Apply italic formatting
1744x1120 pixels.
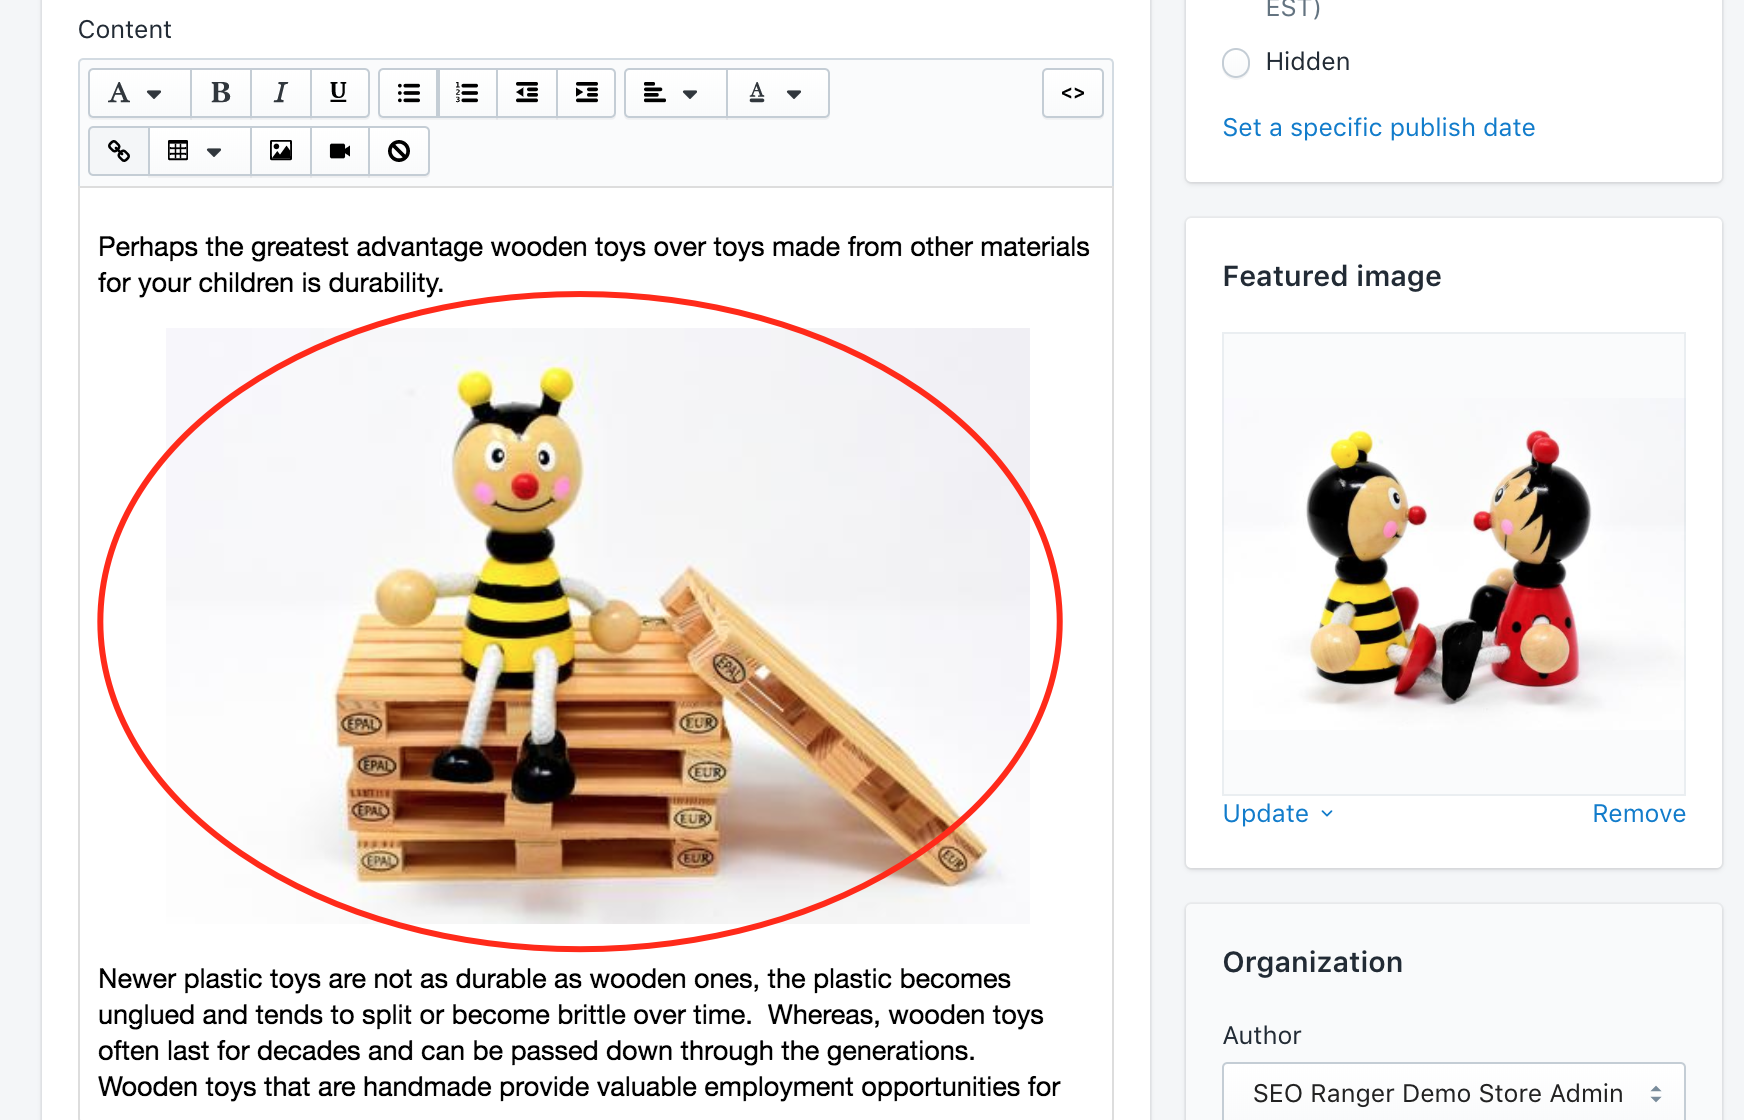pos(281,93)
